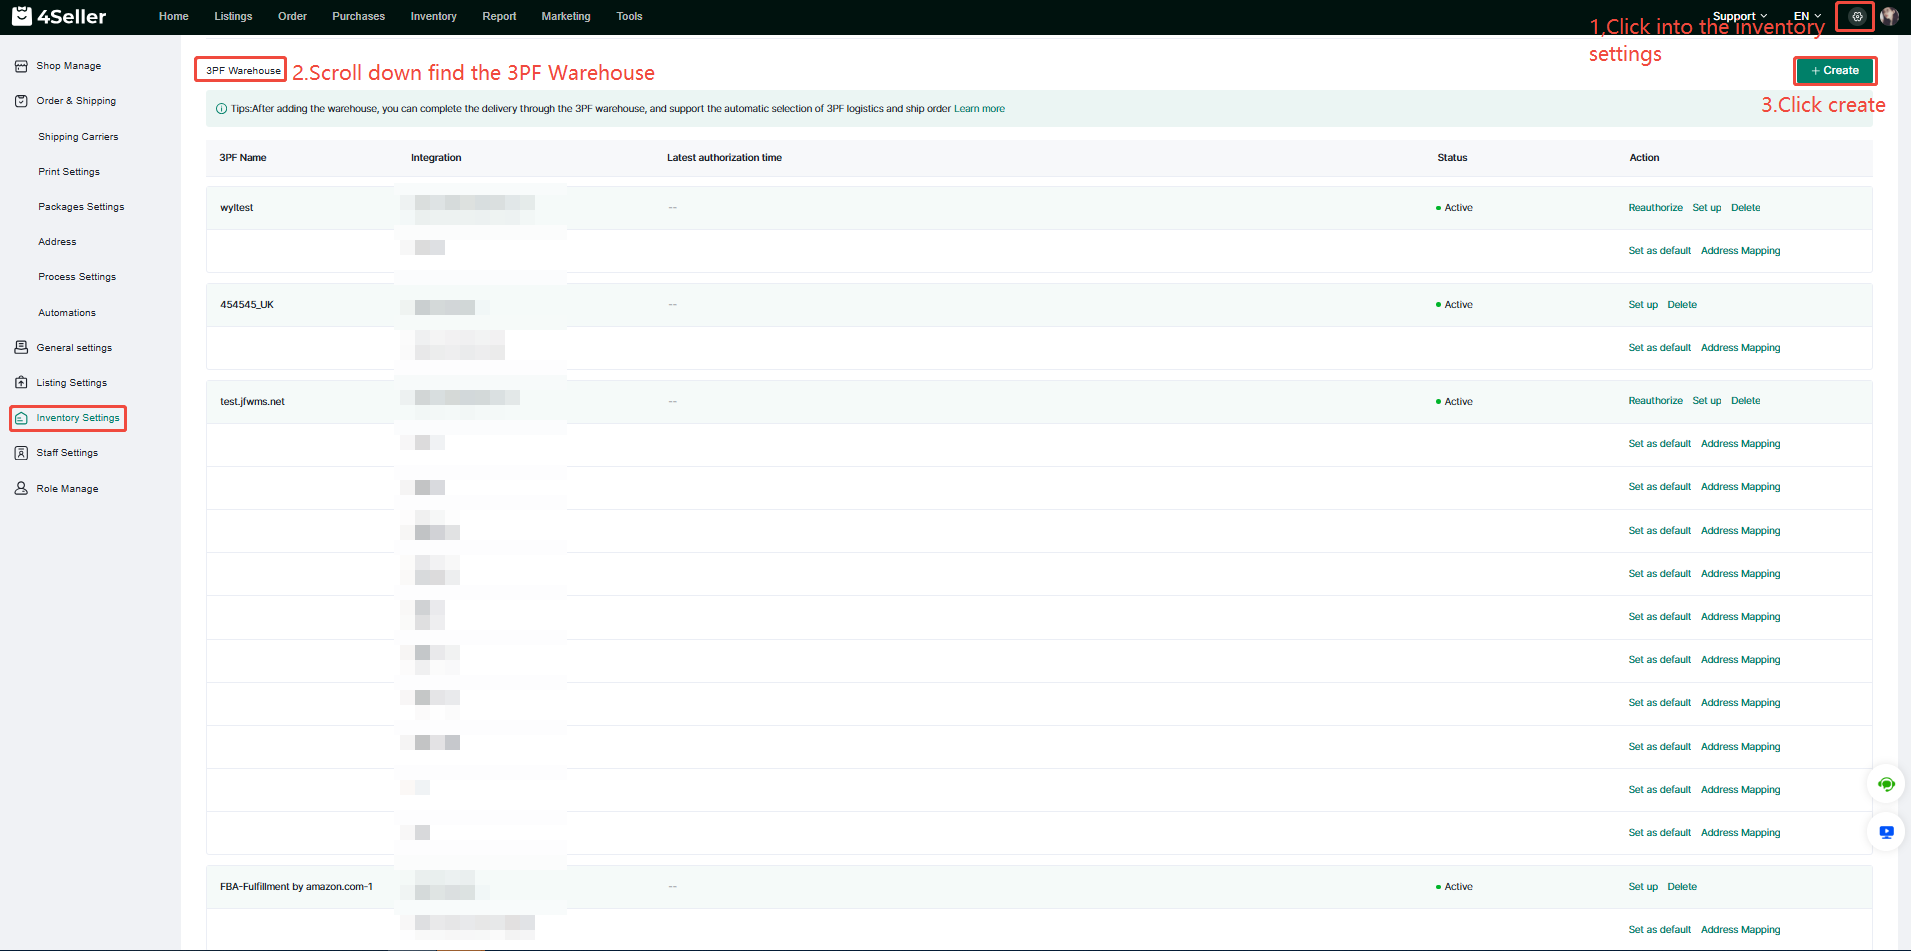This screenshot has width=1911, height=951.
Task: Select Automations in sidebar
Action: (x=67, y=313)
